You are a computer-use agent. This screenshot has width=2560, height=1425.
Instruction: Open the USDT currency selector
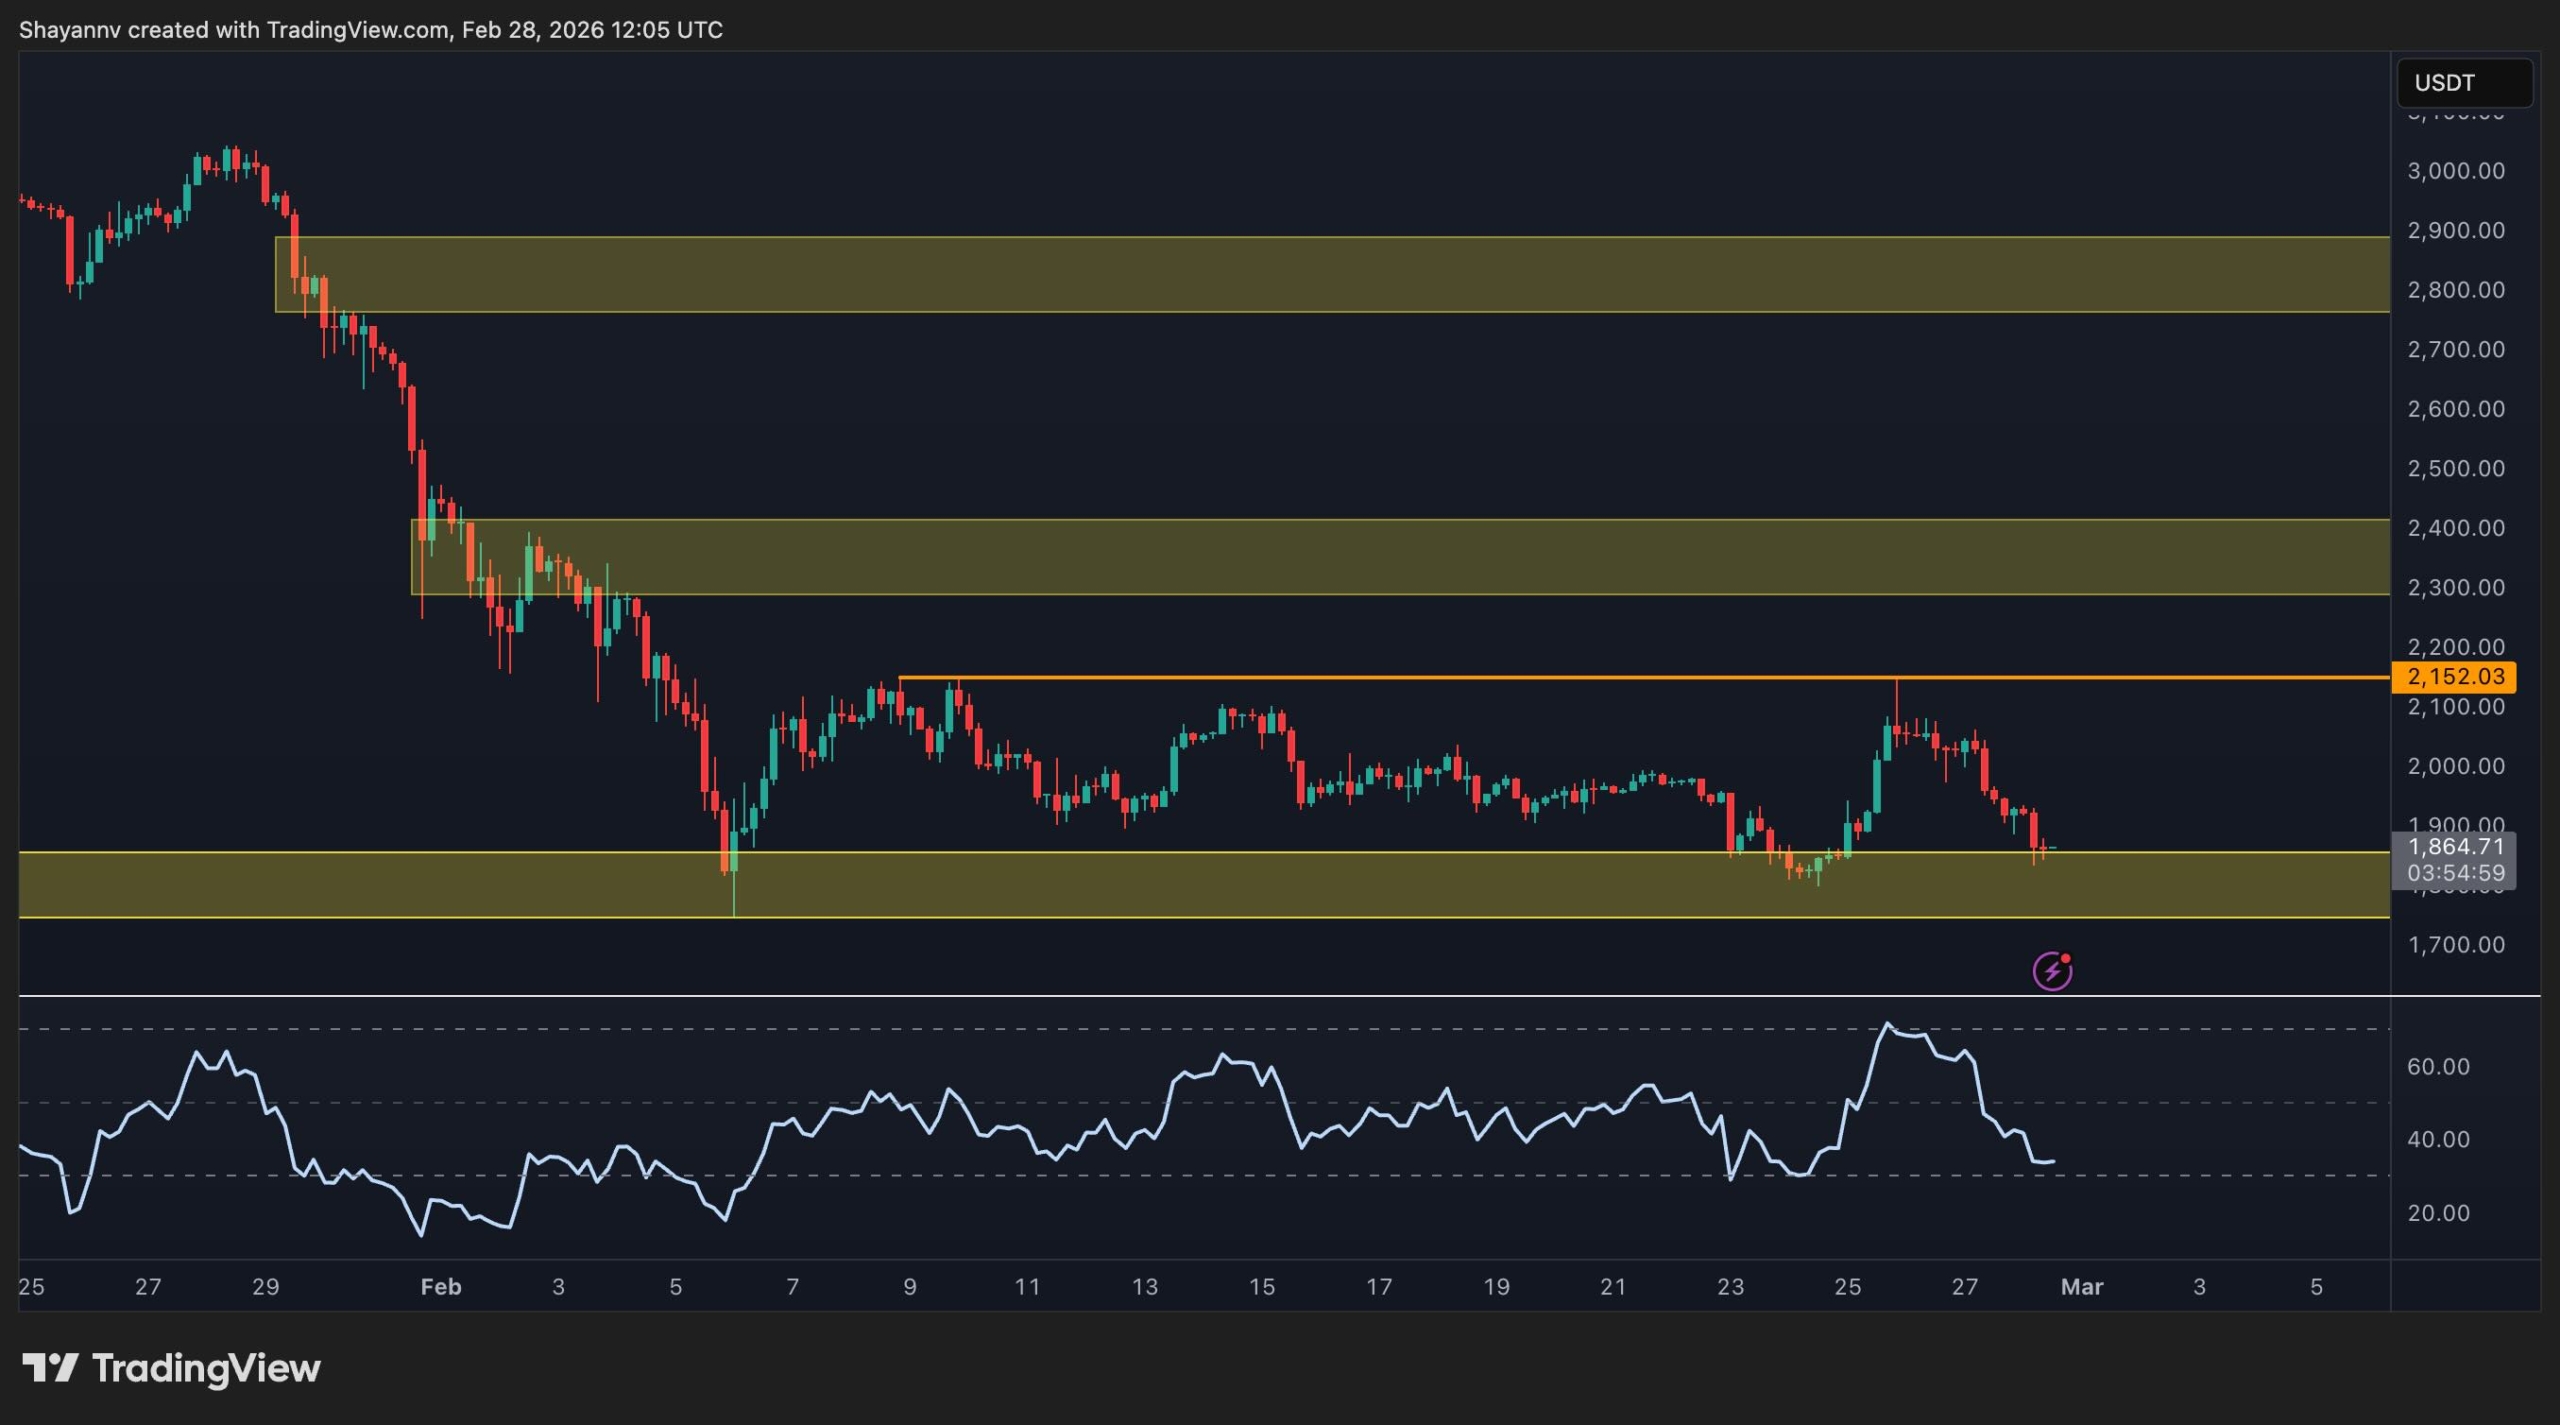[x=2463, y=83]
